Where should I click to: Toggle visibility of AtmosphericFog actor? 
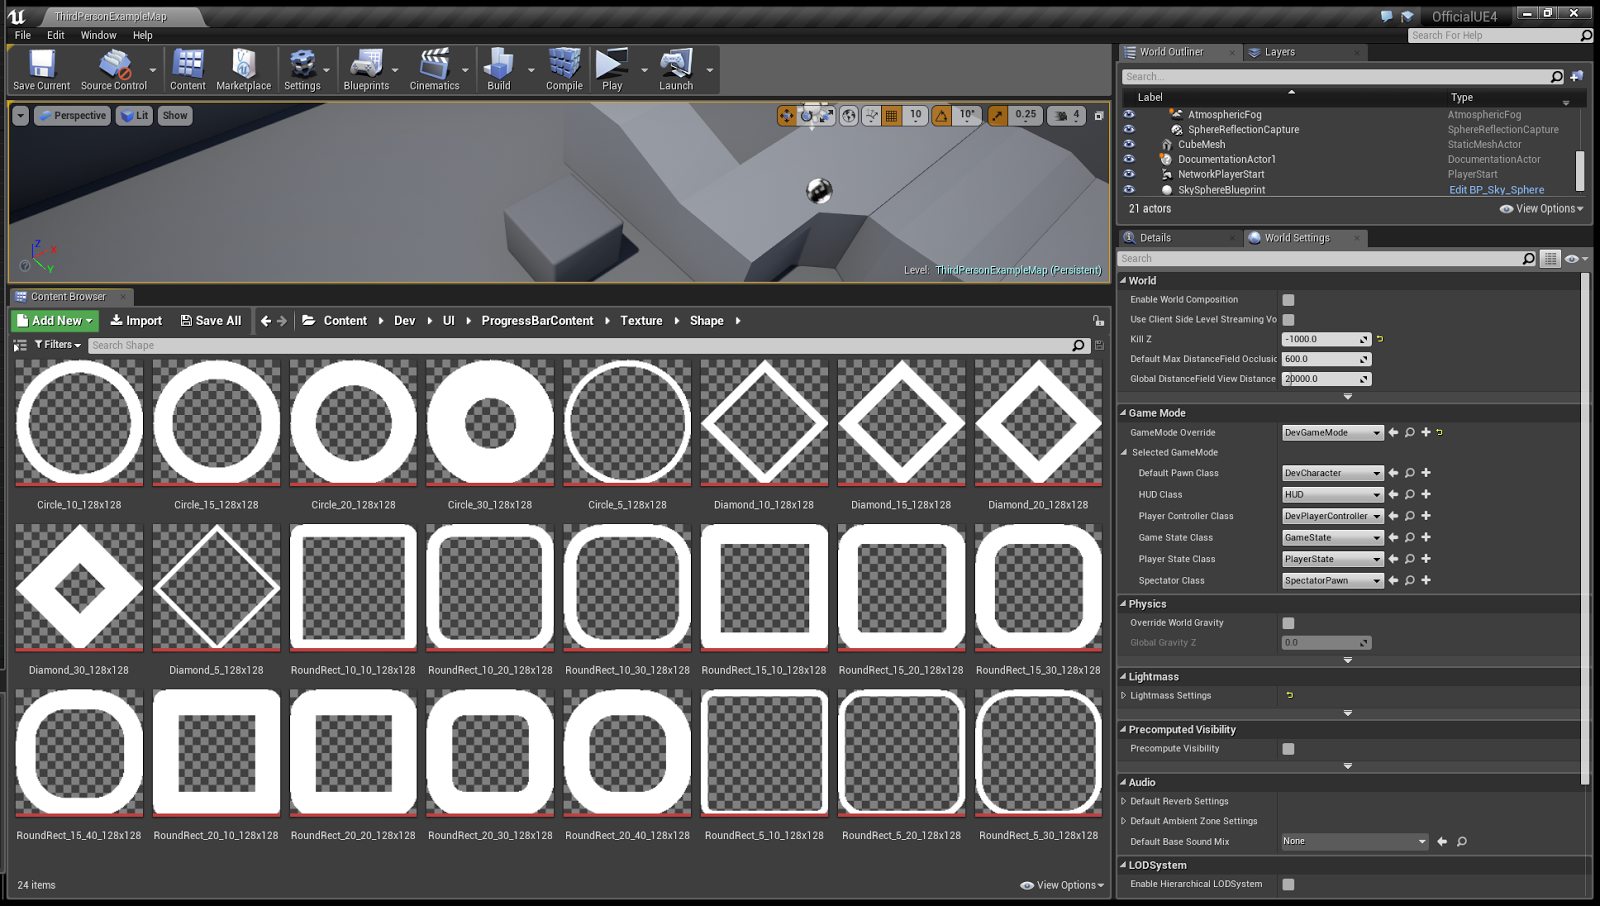pos(1130,114)
